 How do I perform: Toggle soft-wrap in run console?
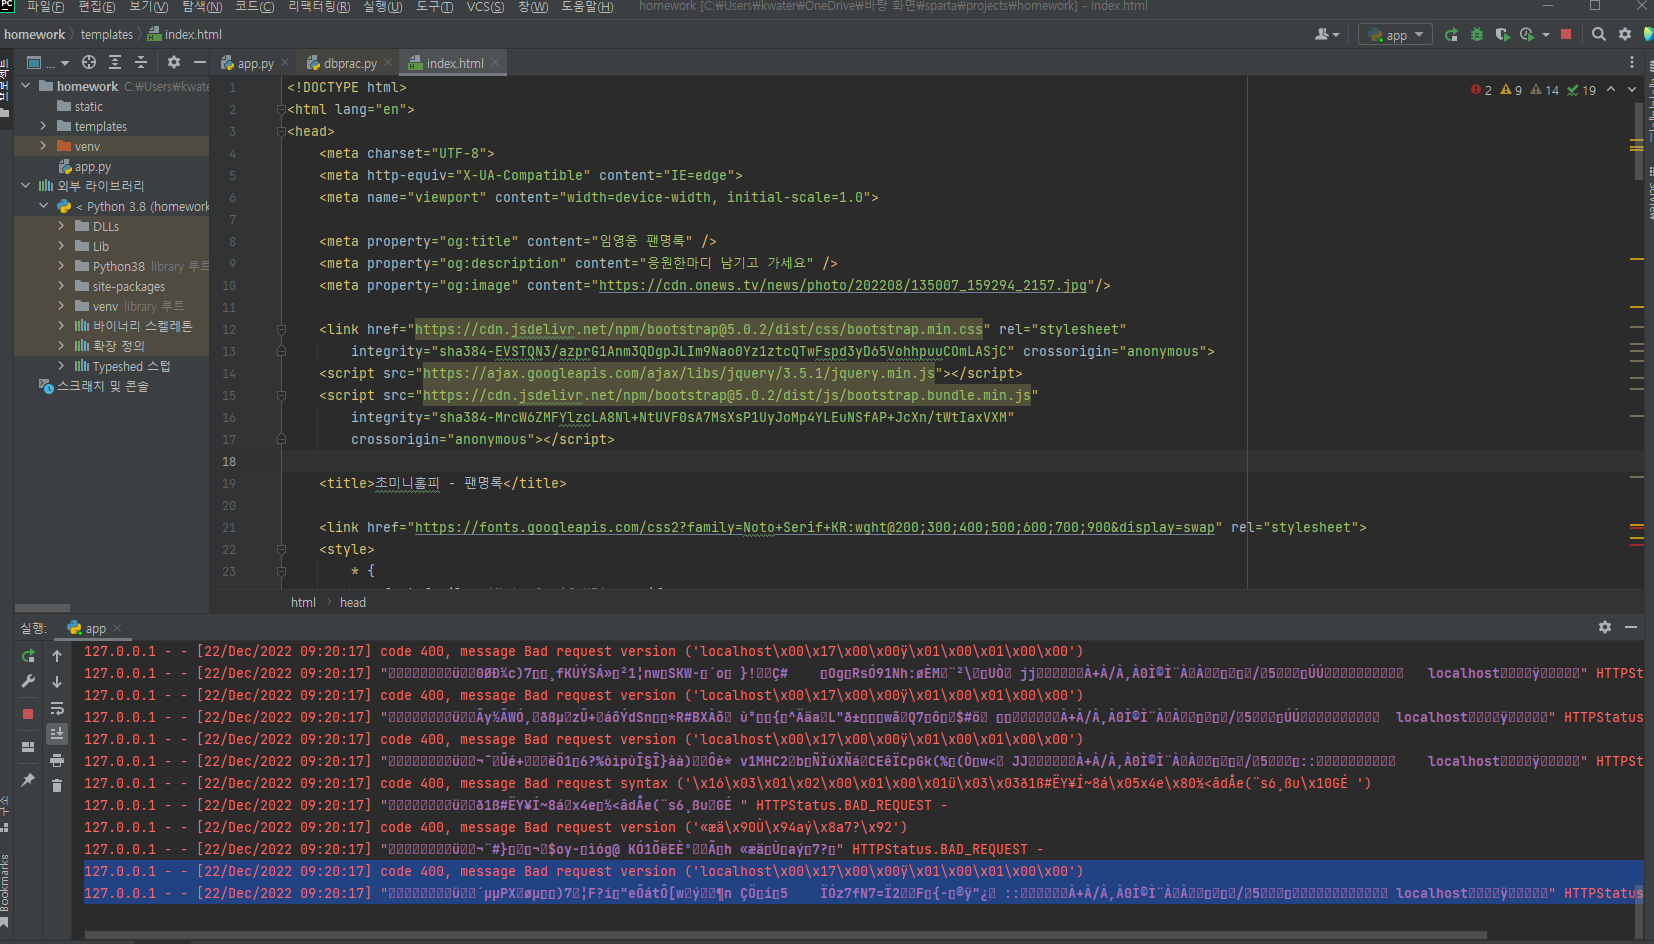point(57,708)
